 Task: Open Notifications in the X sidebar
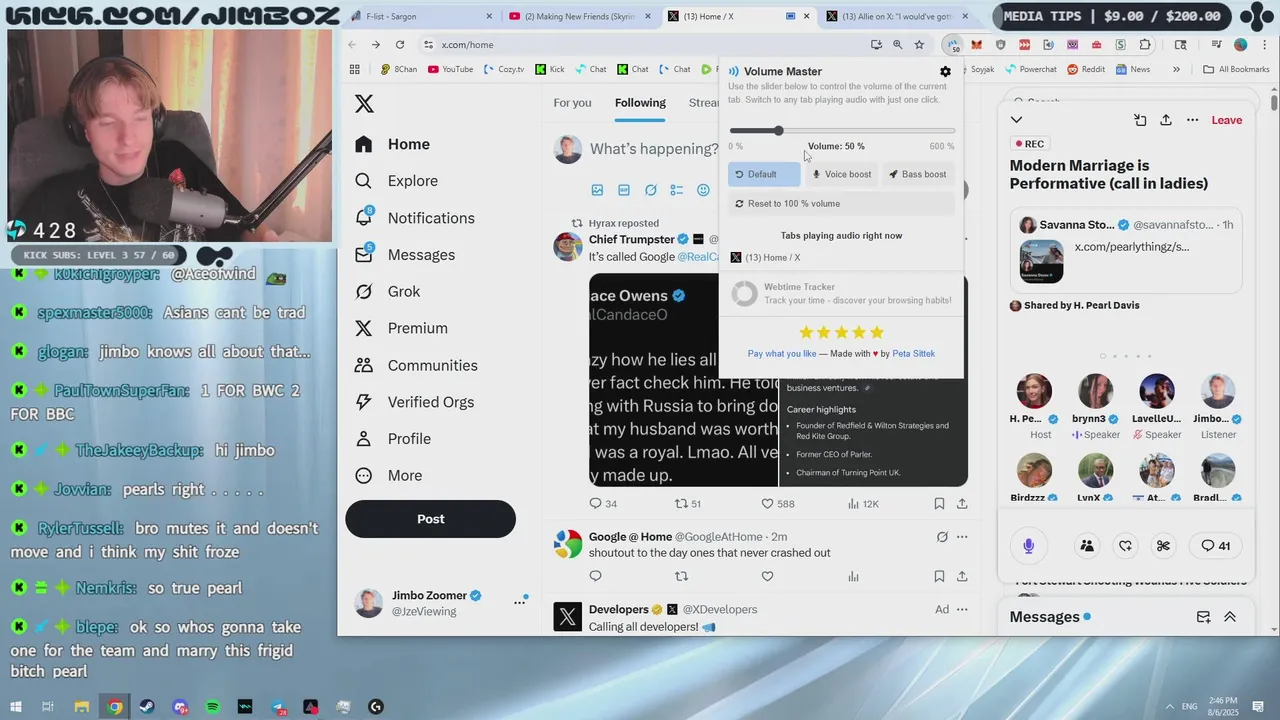415,218
